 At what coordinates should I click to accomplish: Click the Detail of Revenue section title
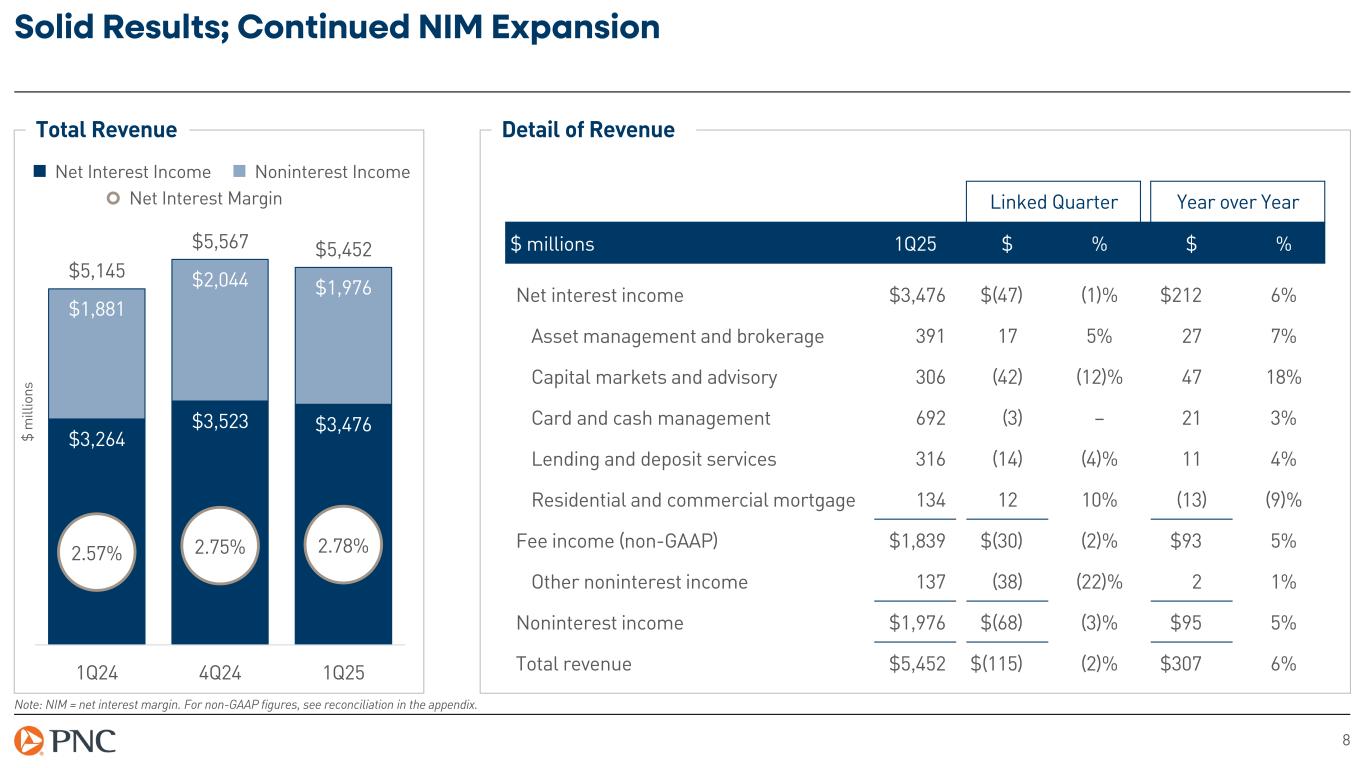[588, 130]
